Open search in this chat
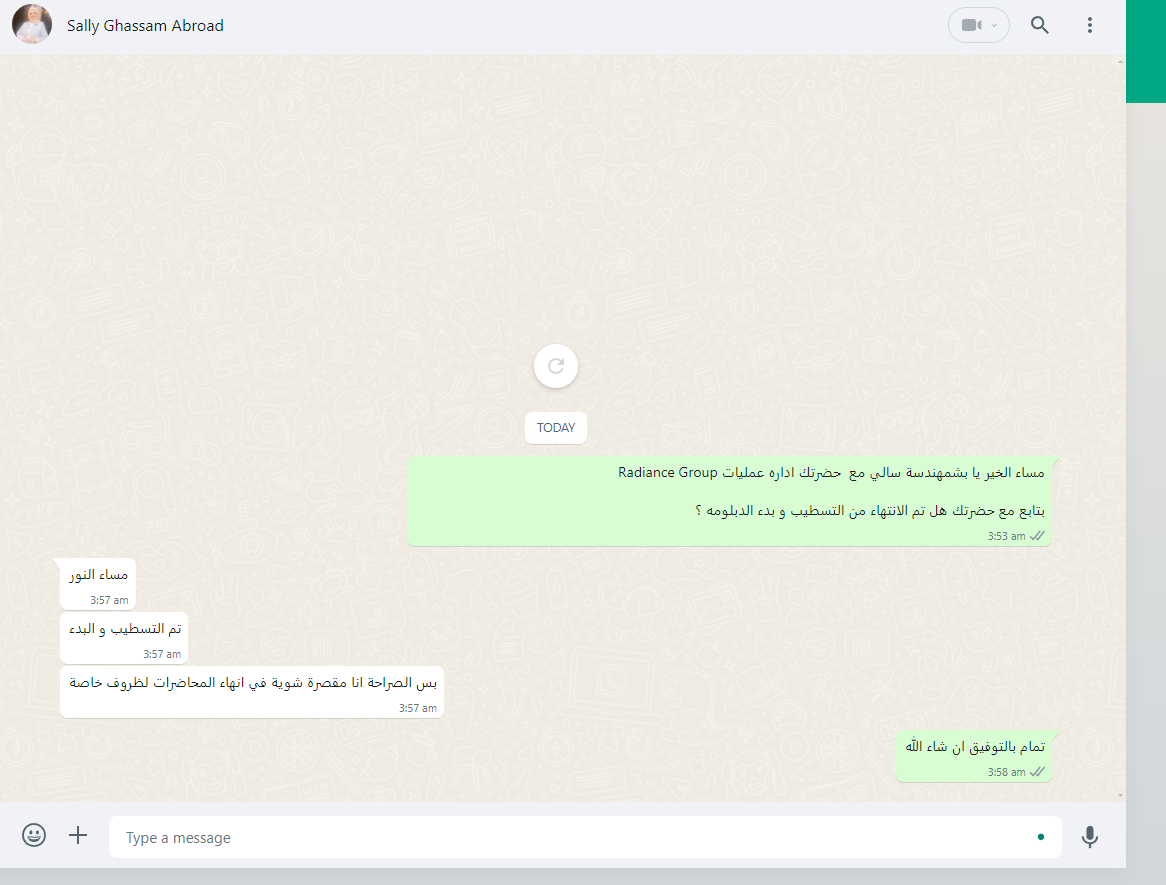1166x885 pixels. pos(1040,25)
